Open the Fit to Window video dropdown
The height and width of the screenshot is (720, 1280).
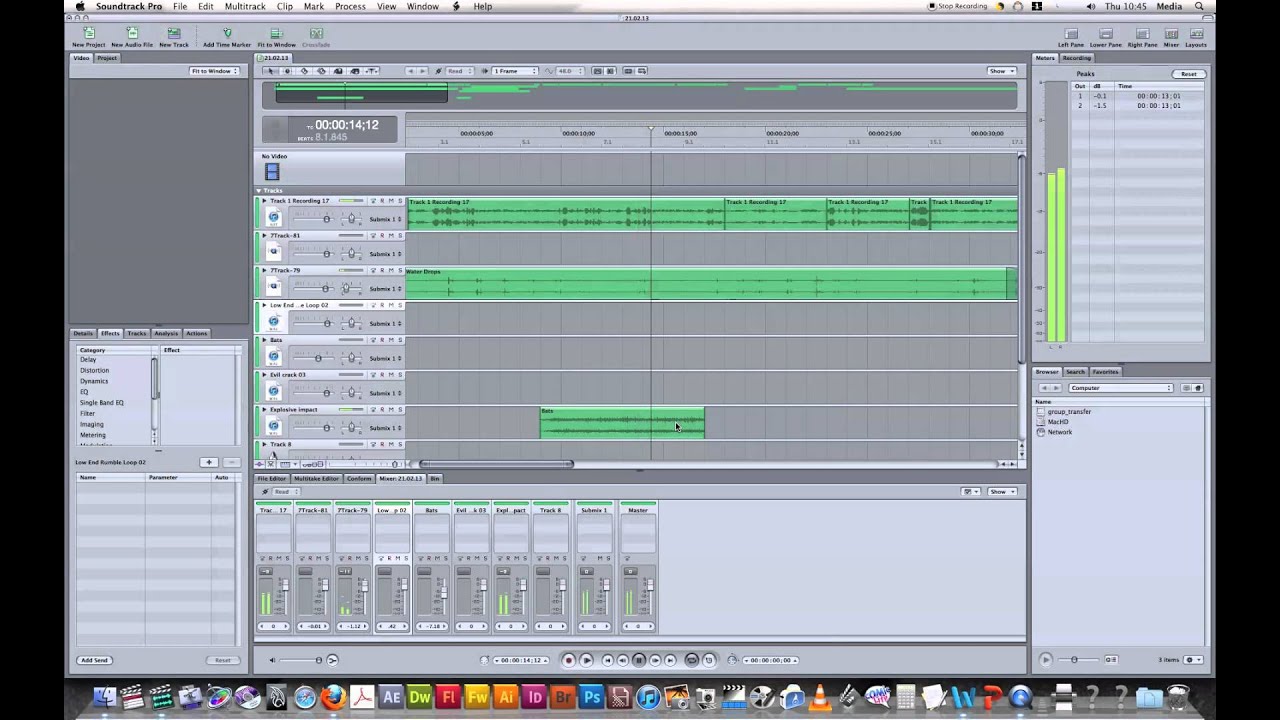(214, 71)
